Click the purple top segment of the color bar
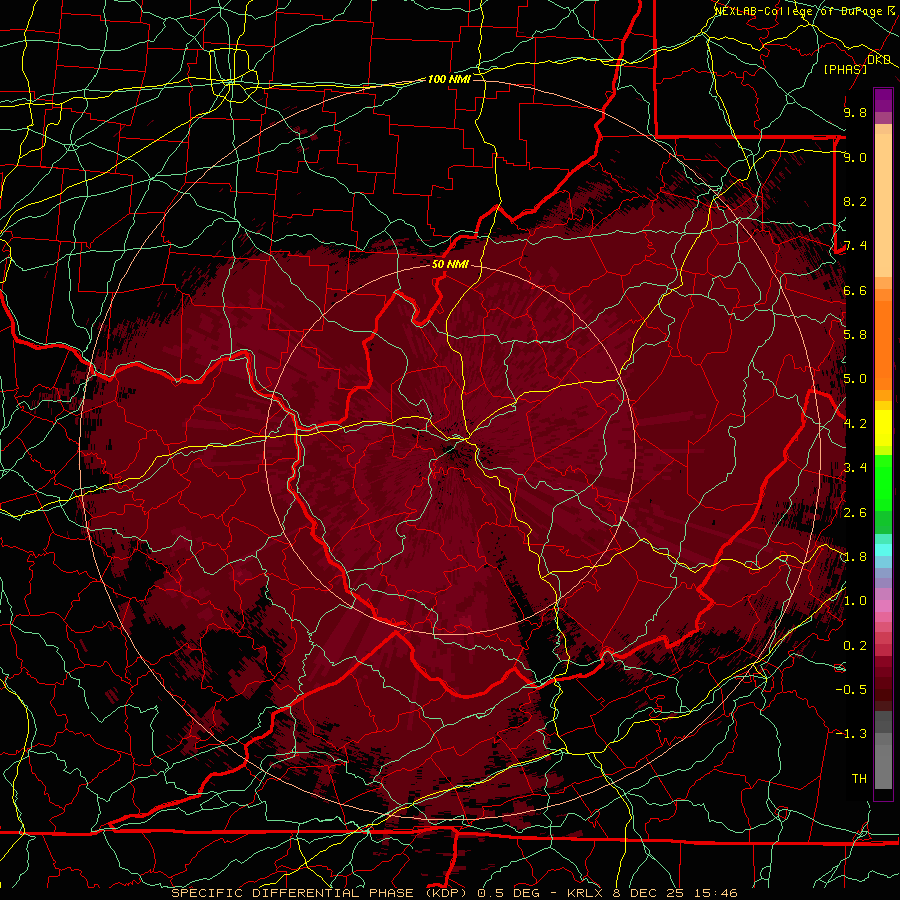Viewport: 900px width, 900px height. [x=883, y=100]
